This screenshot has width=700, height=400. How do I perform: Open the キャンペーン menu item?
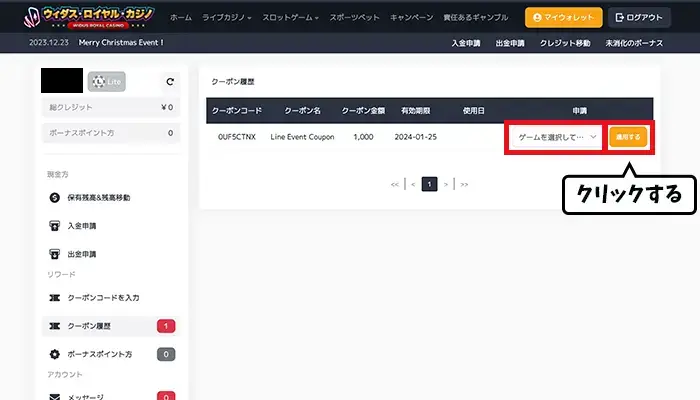coord(412,18)
